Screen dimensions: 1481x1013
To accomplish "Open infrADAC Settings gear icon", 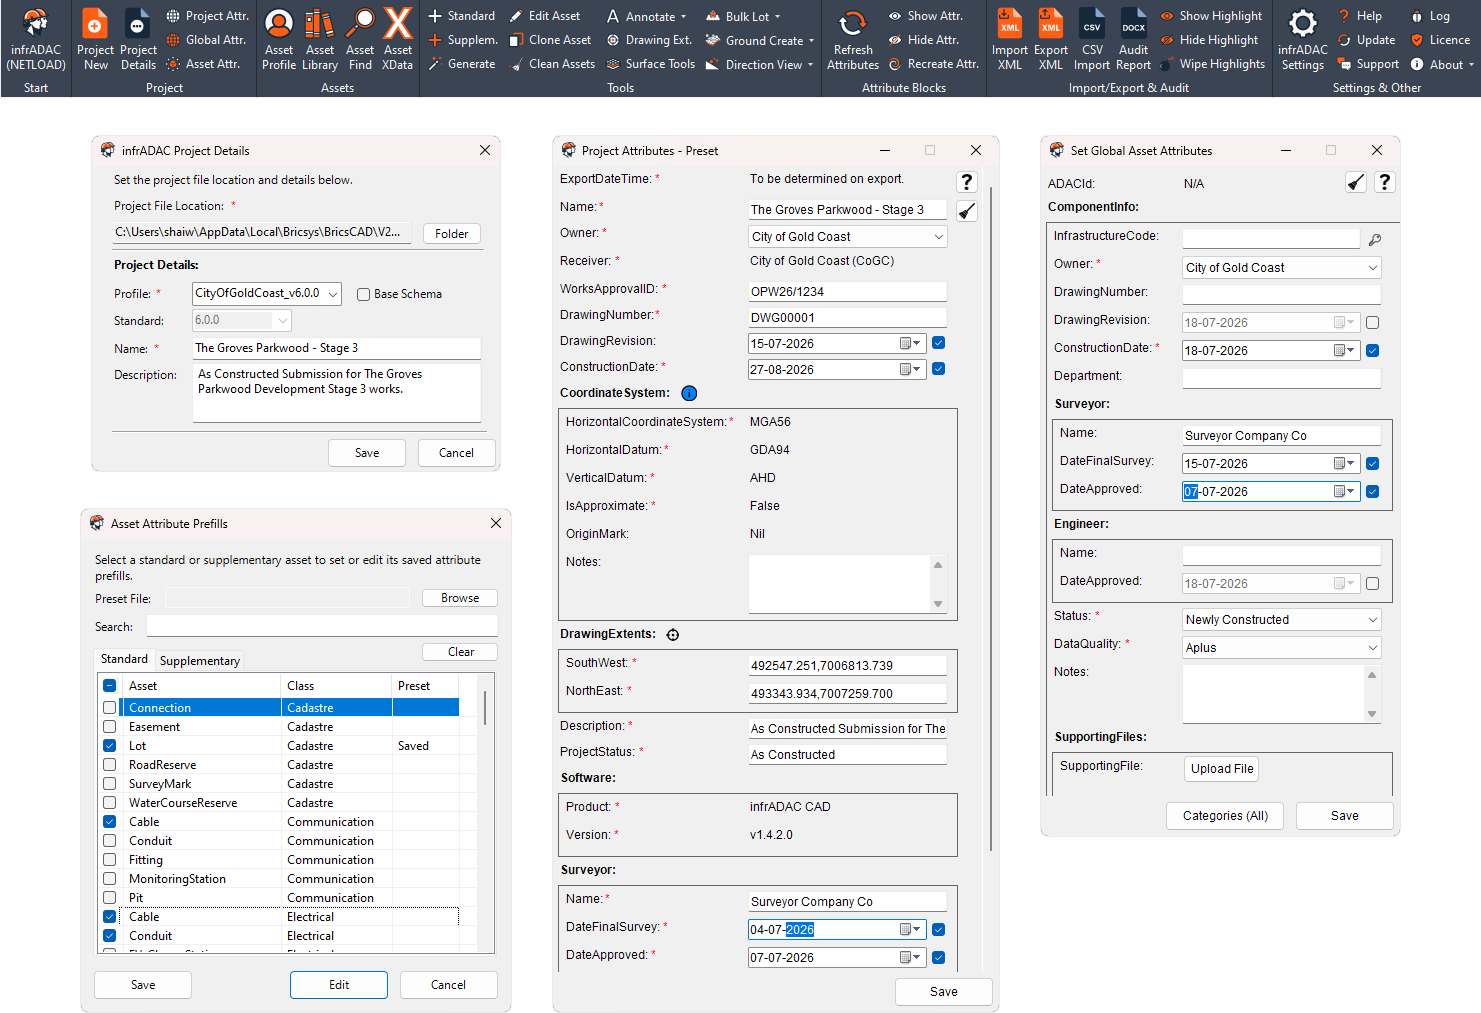I will point(1302,40).
